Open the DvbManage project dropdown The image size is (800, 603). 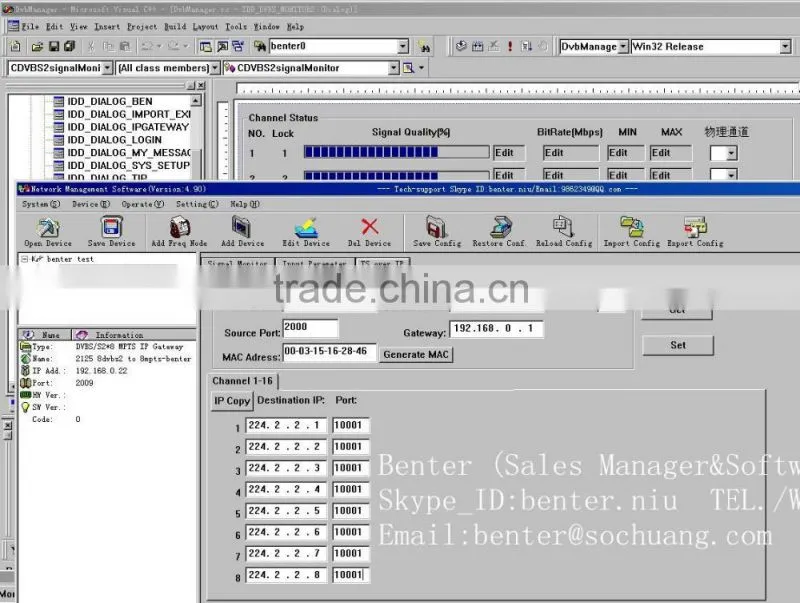tap(623, 47)
